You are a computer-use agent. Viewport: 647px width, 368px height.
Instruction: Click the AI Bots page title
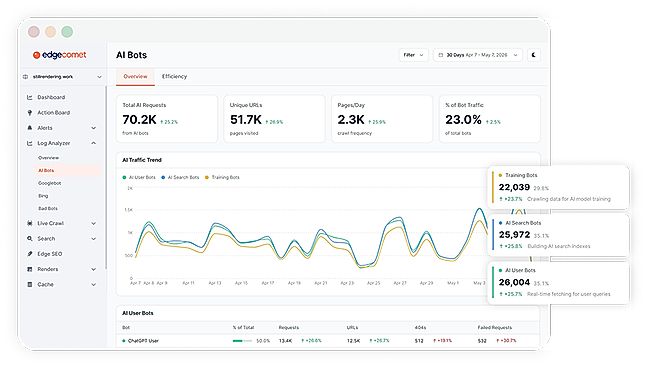132,55
